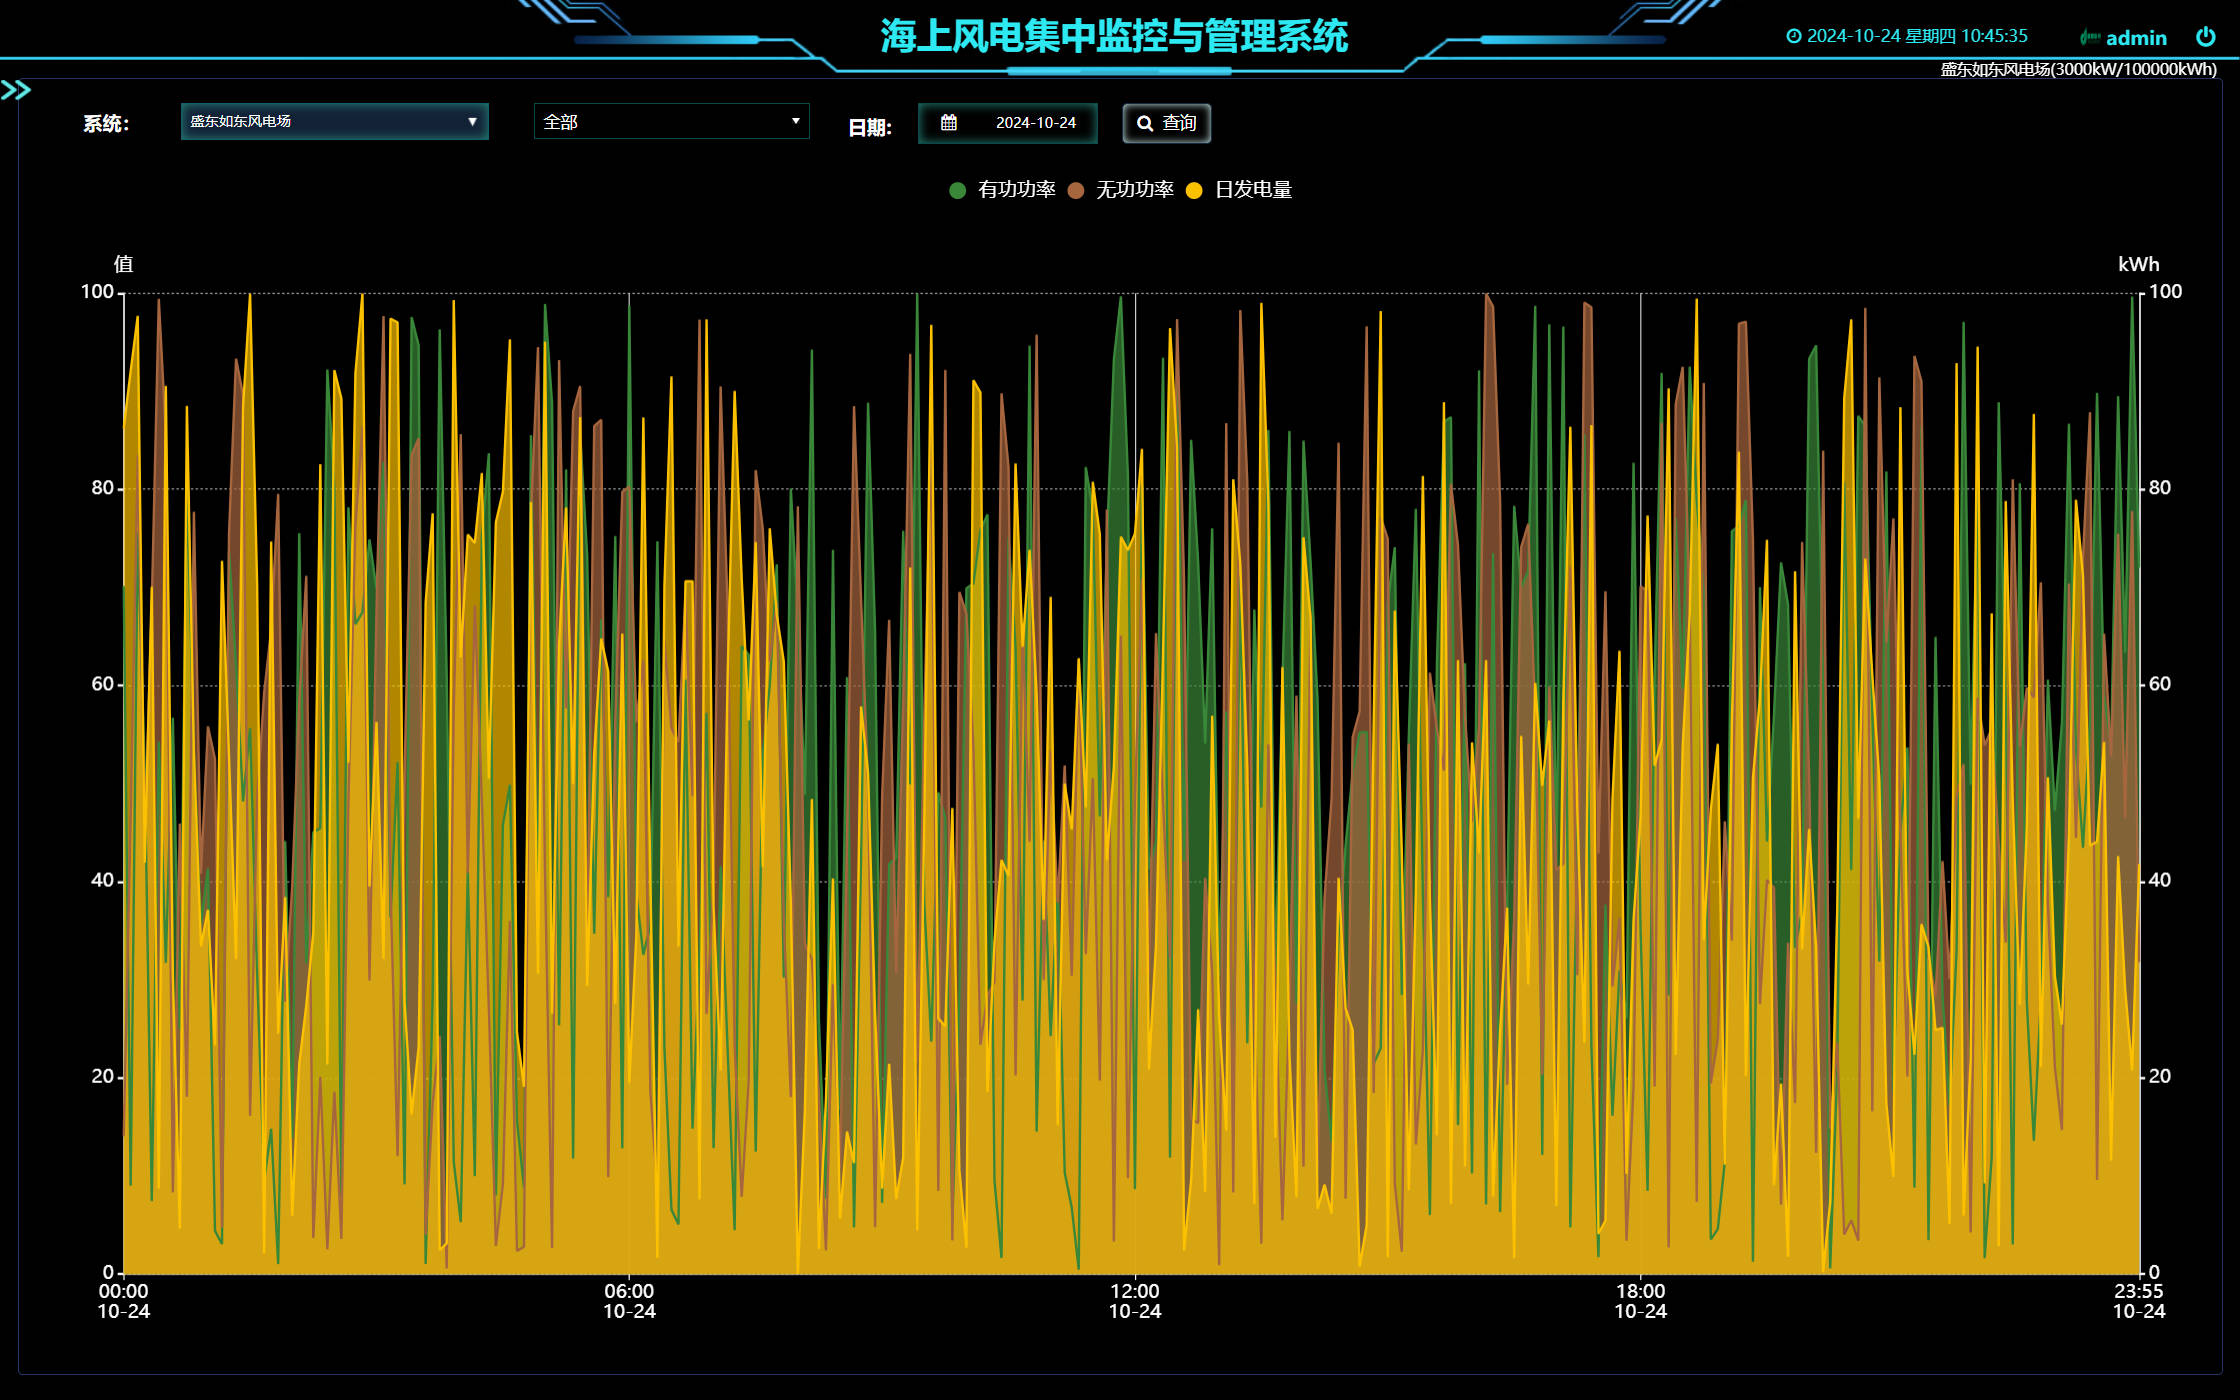Click the 2024-10-24 date input field
2240x1400 pixels.
[x=1035, y=122]
